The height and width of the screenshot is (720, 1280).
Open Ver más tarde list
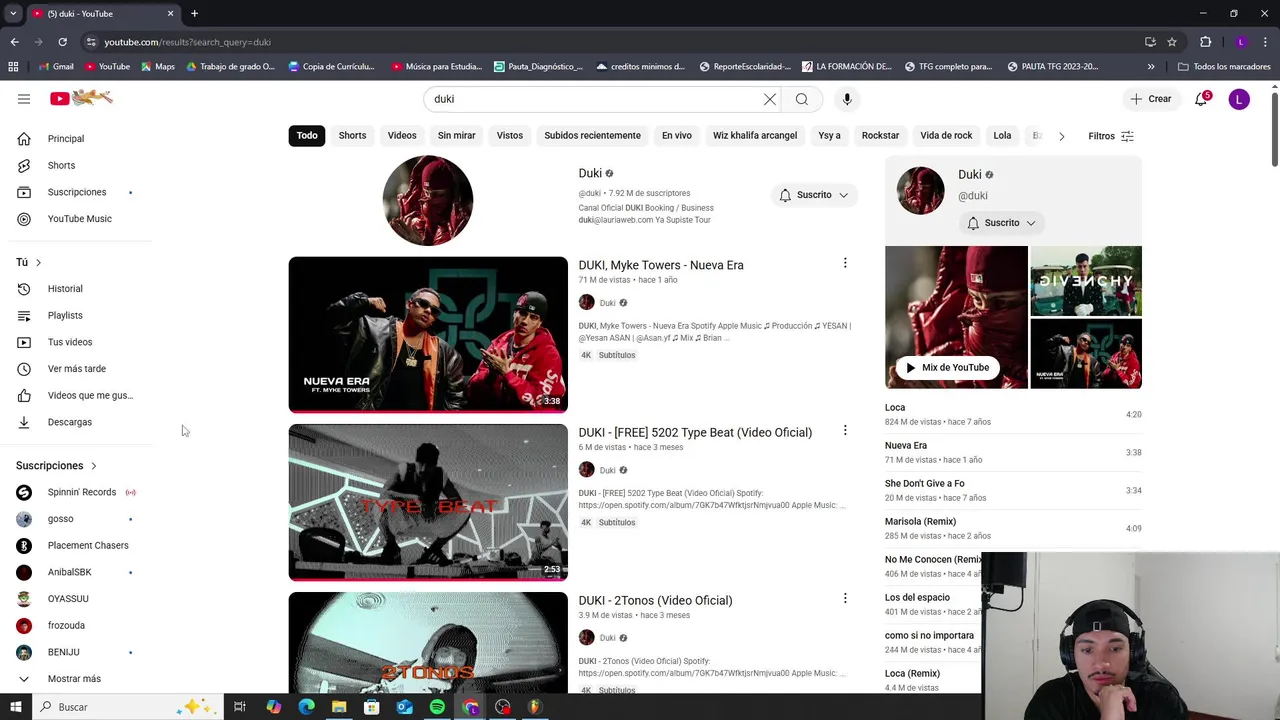78,369
